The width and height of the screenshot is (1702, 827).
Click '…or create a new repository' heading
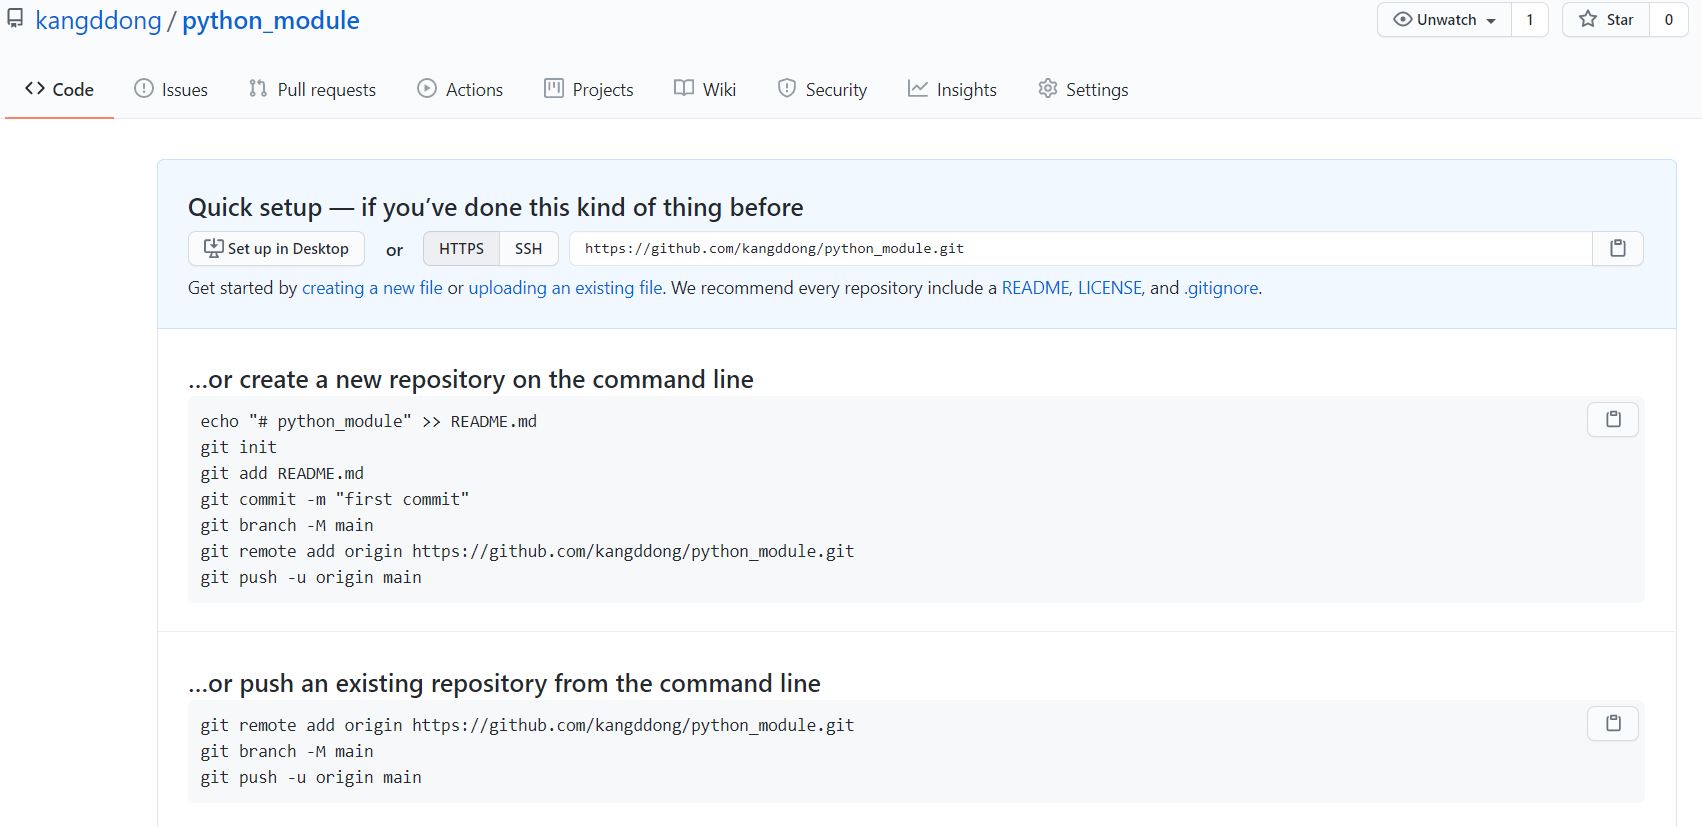(x=471, y=379)
